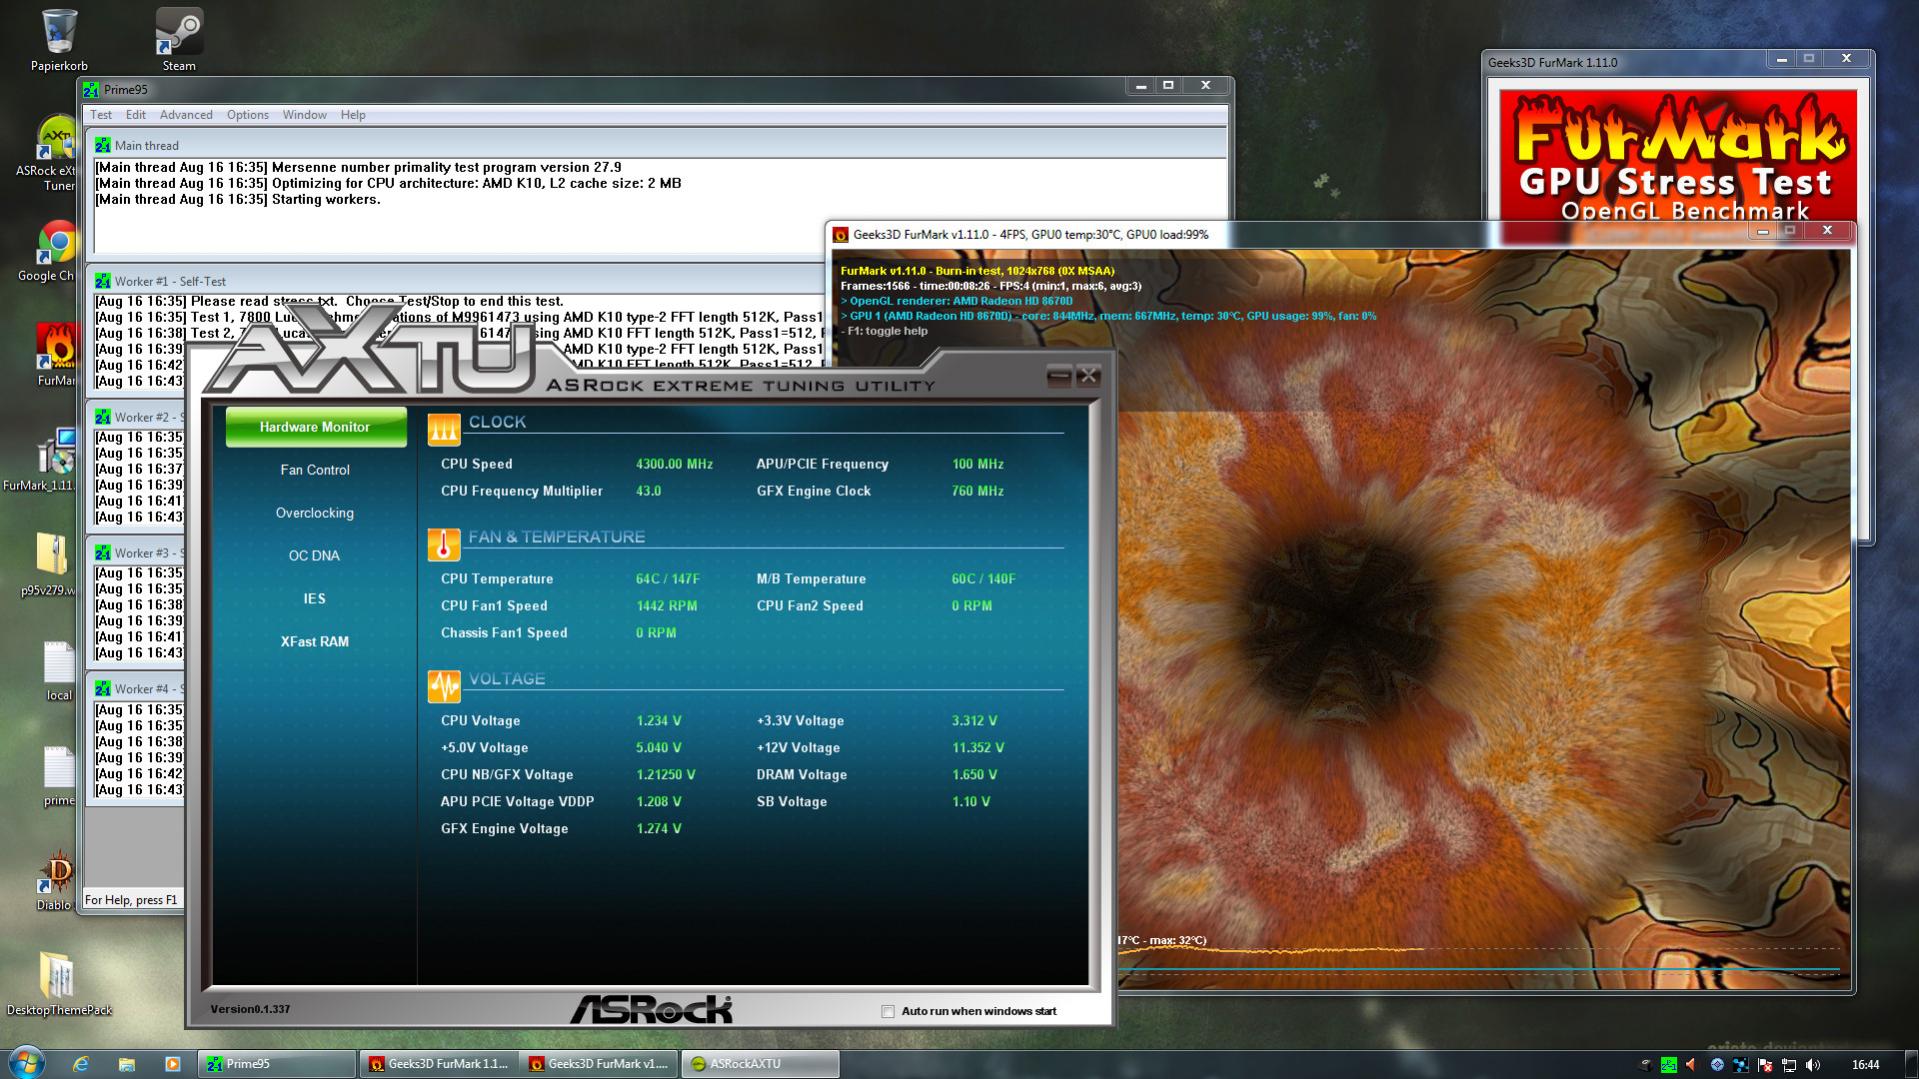Click the Clock section icon in AXTU
The width and height of the screenshot is (1919, 1079).
(x=444, y=428)
